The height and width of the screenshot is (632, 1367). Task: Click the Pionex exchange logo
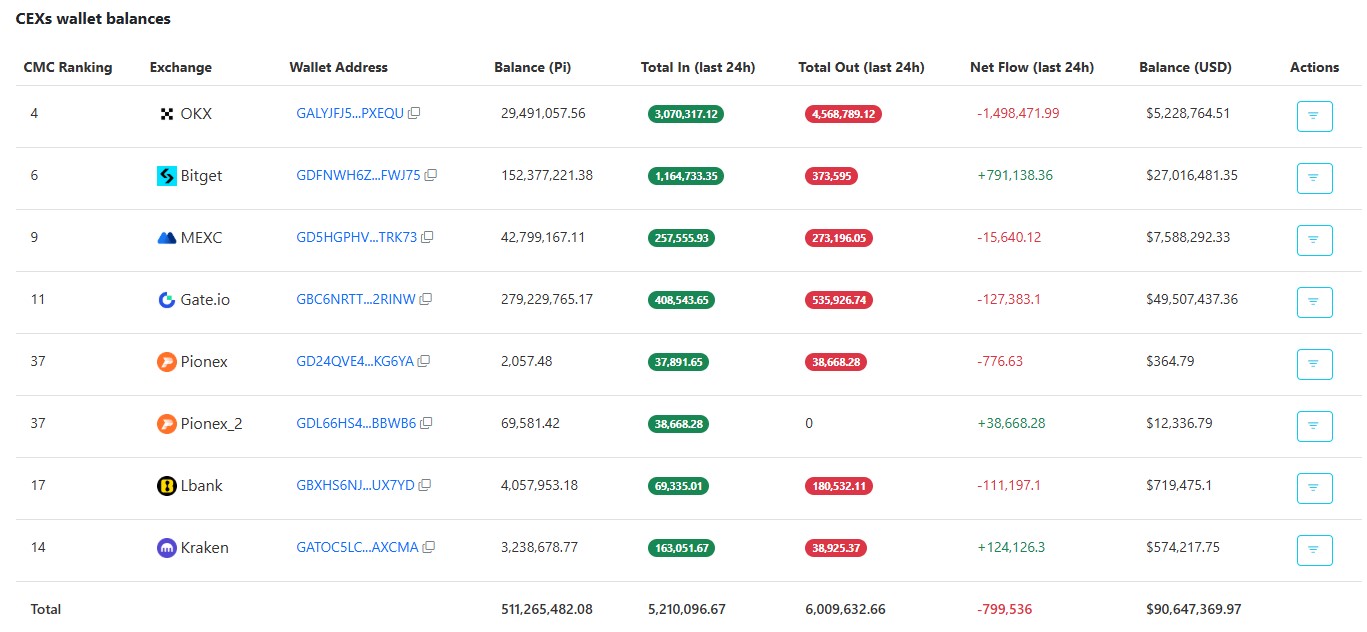click(166, 361)
